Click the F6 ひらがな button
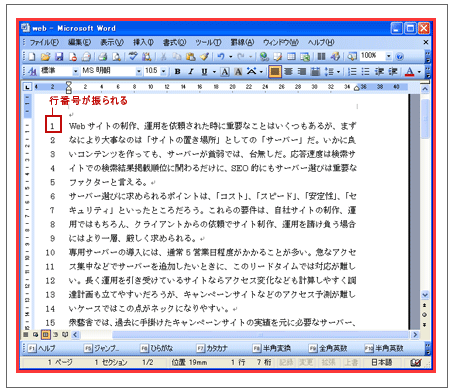The height and width of the screenshot is (391, 450). tap(157, 348)
